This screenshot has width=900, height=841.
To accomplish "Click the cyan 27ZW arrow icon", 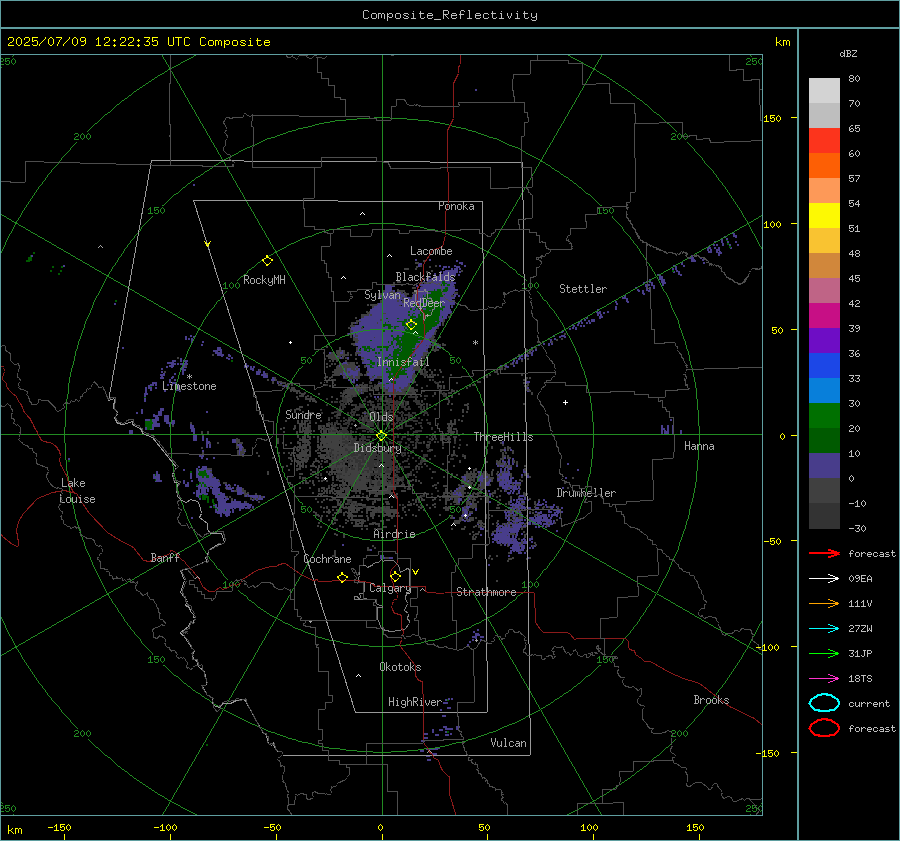I will click(824, 628).
